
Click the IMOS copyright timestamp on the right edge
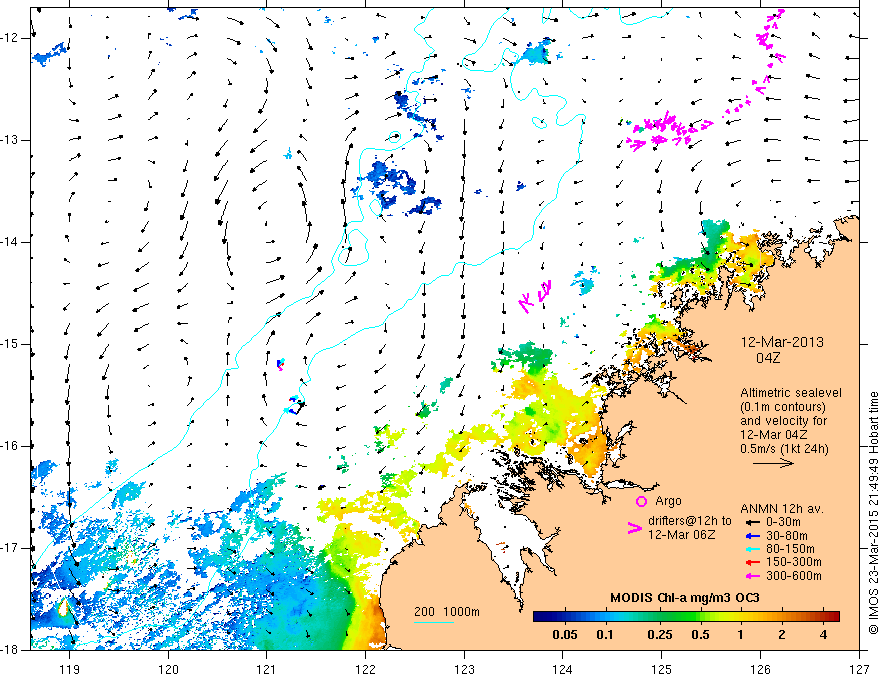coord(873,514)
